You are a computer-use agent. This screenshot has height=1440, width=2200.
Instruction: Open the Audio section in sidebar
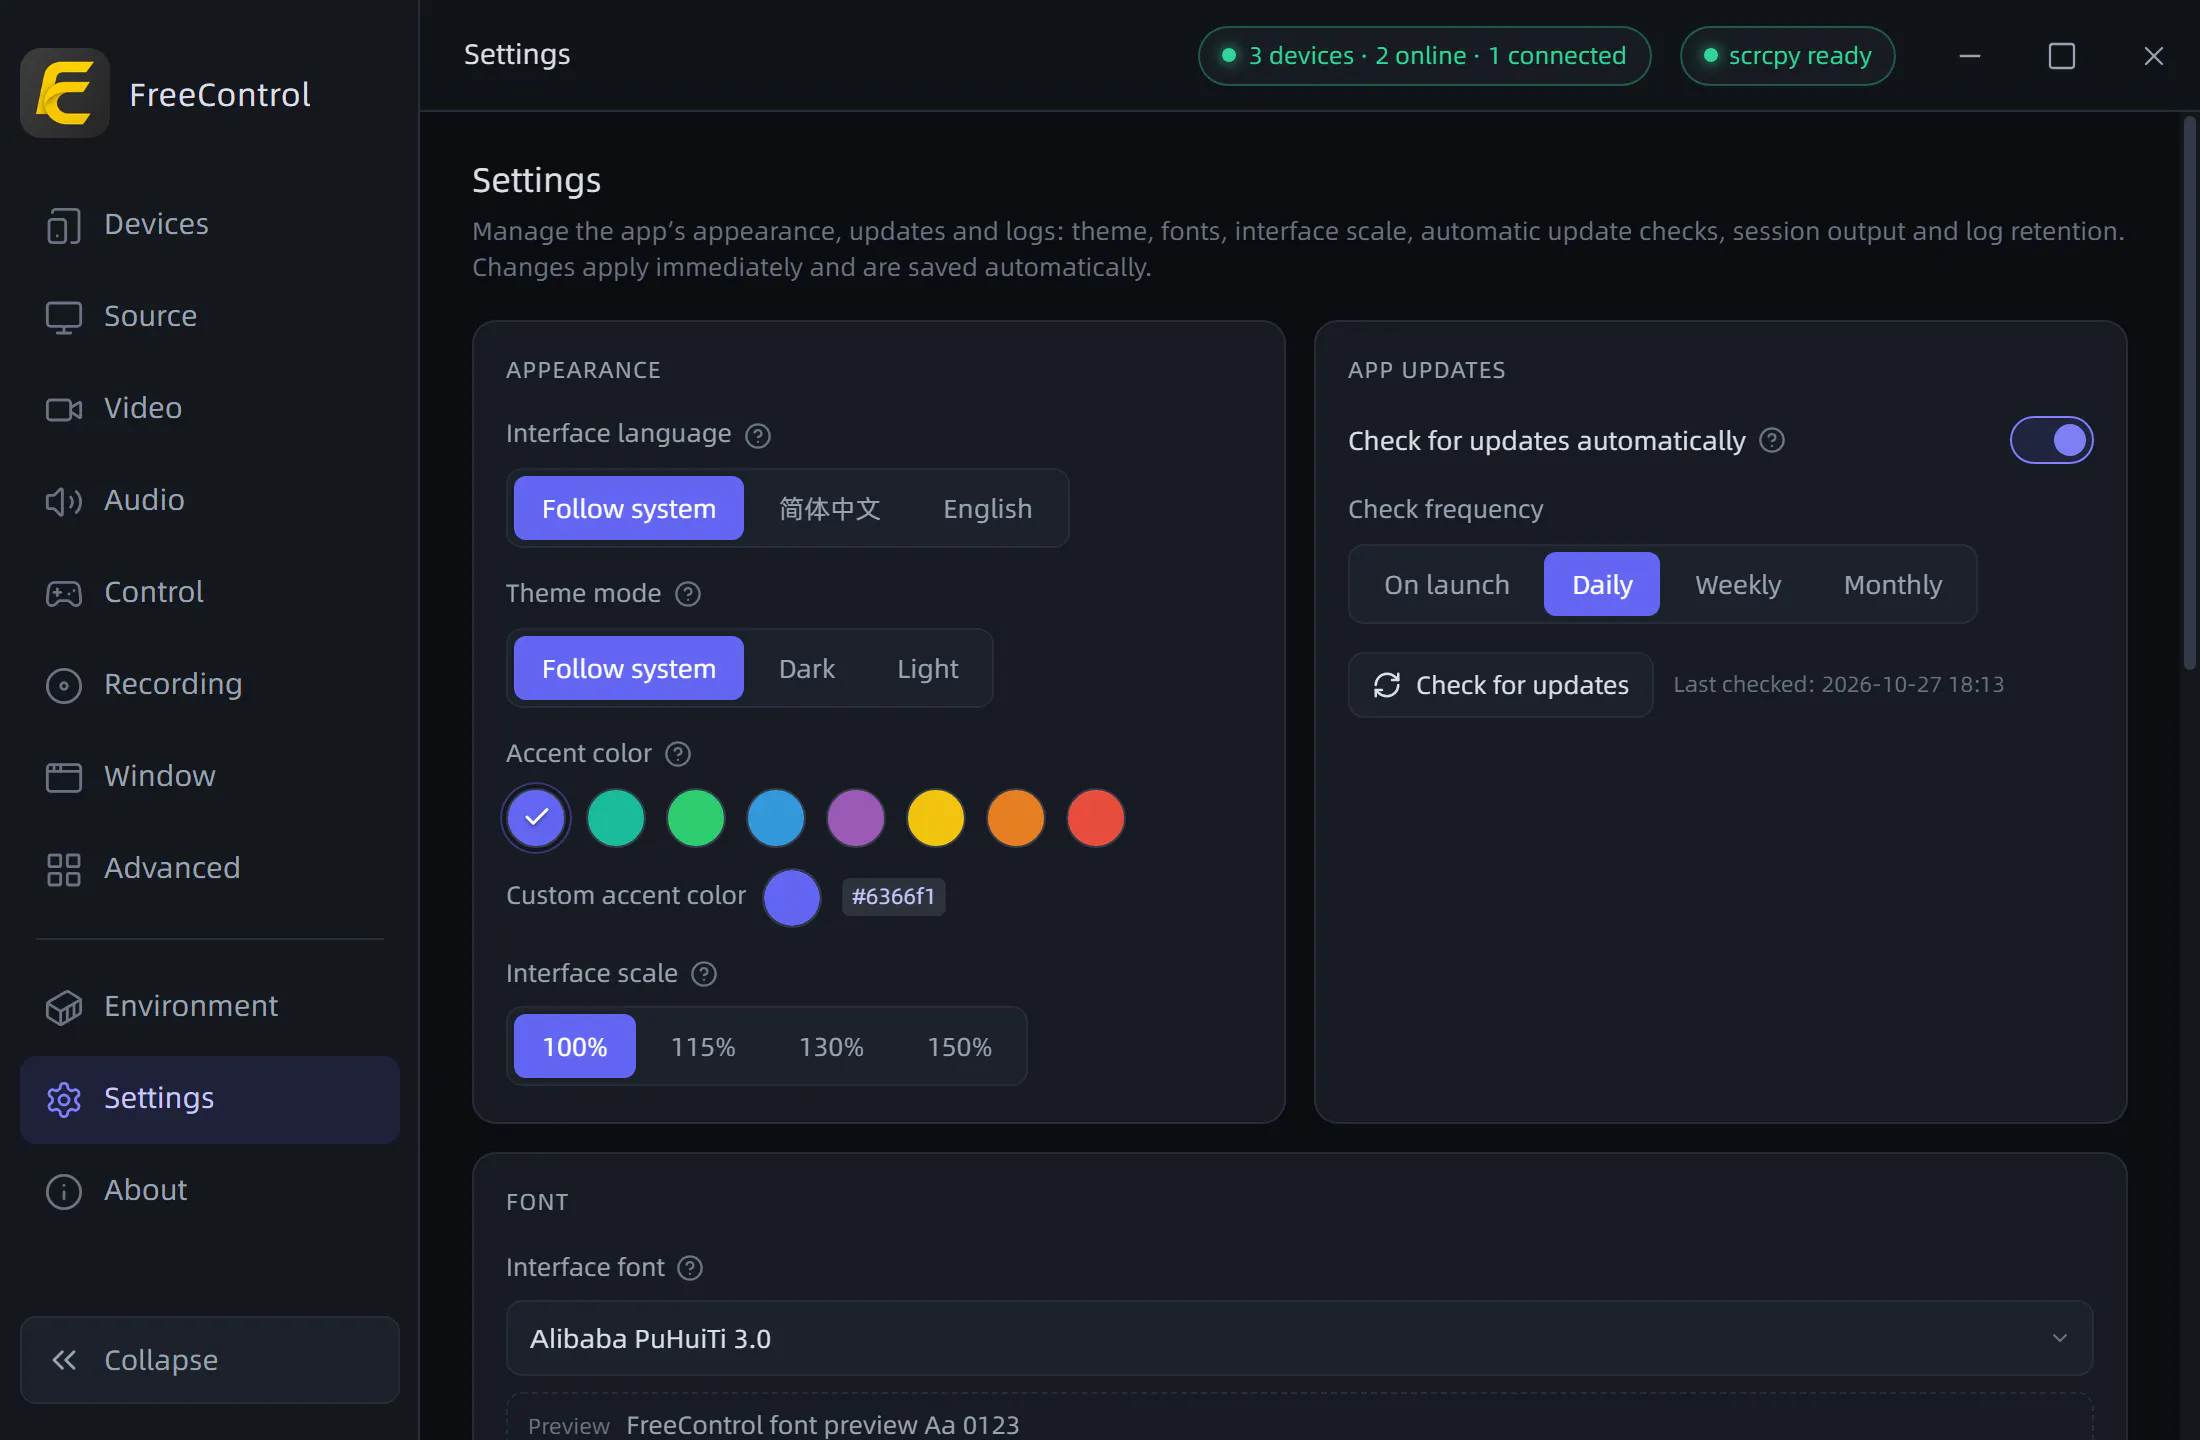pos(210,500)
